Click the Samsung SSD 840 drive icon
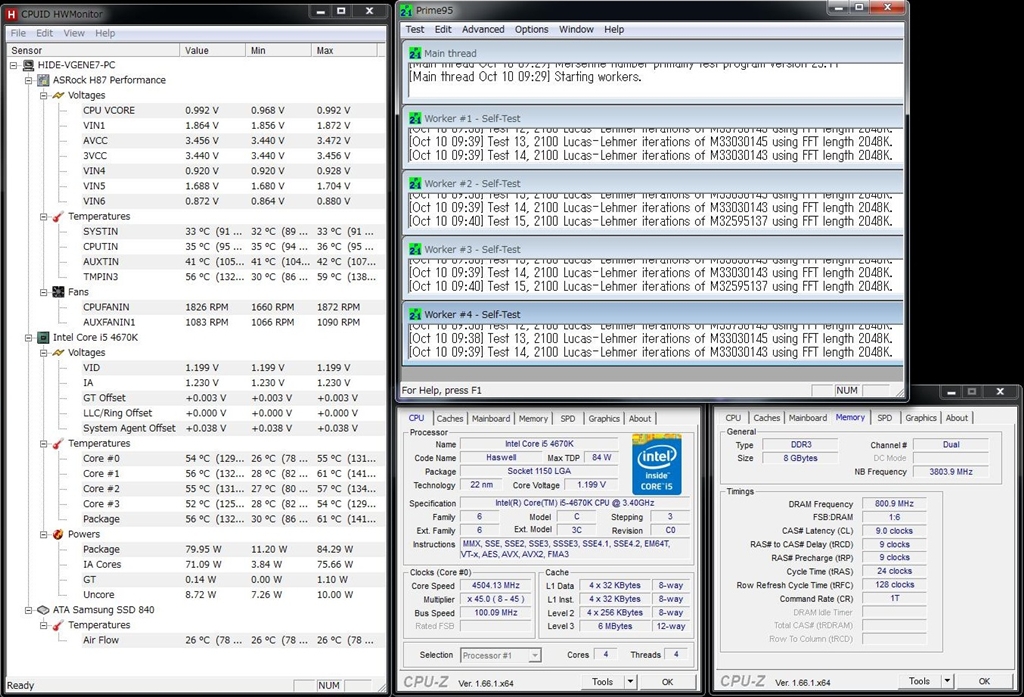The height and width of the screenshot is (697, 1024). coord(44,610)
